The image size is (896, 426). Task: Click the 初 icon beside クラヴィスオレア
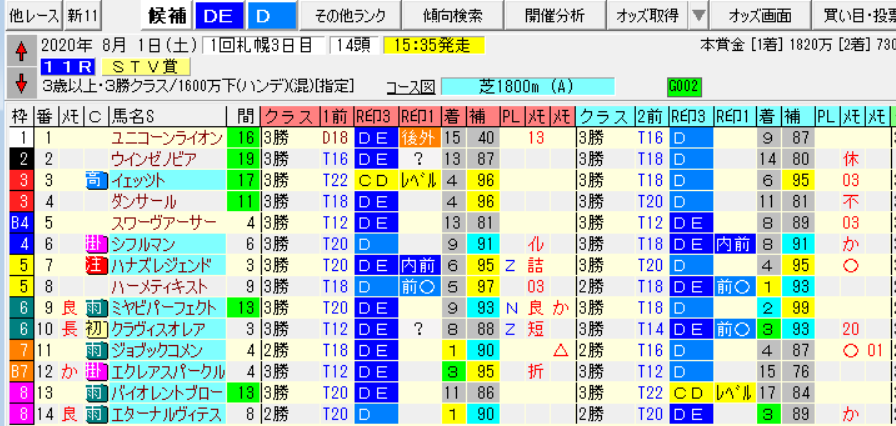tap(96, 328)
